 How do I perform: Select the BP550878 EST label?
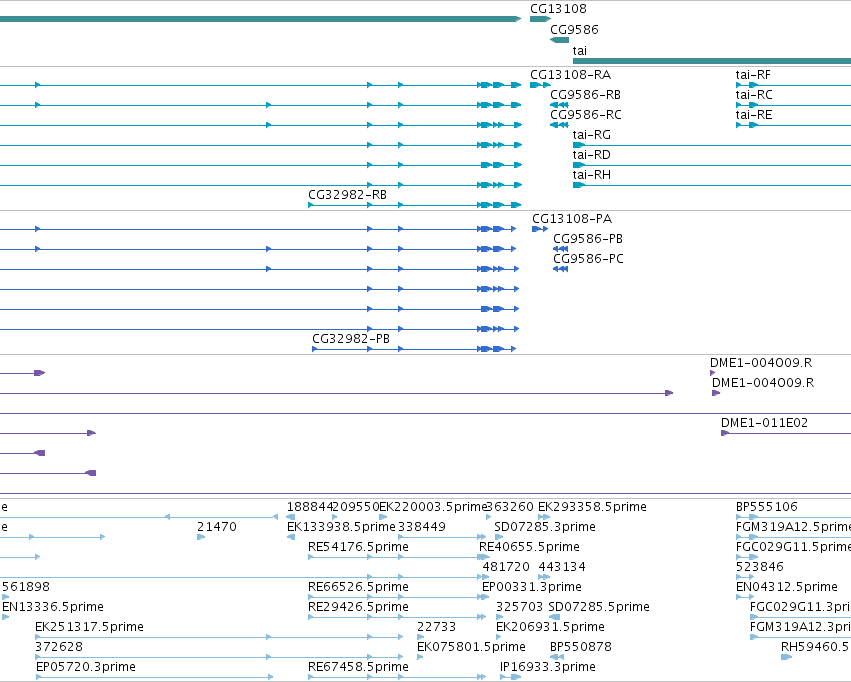click(581, 647)
